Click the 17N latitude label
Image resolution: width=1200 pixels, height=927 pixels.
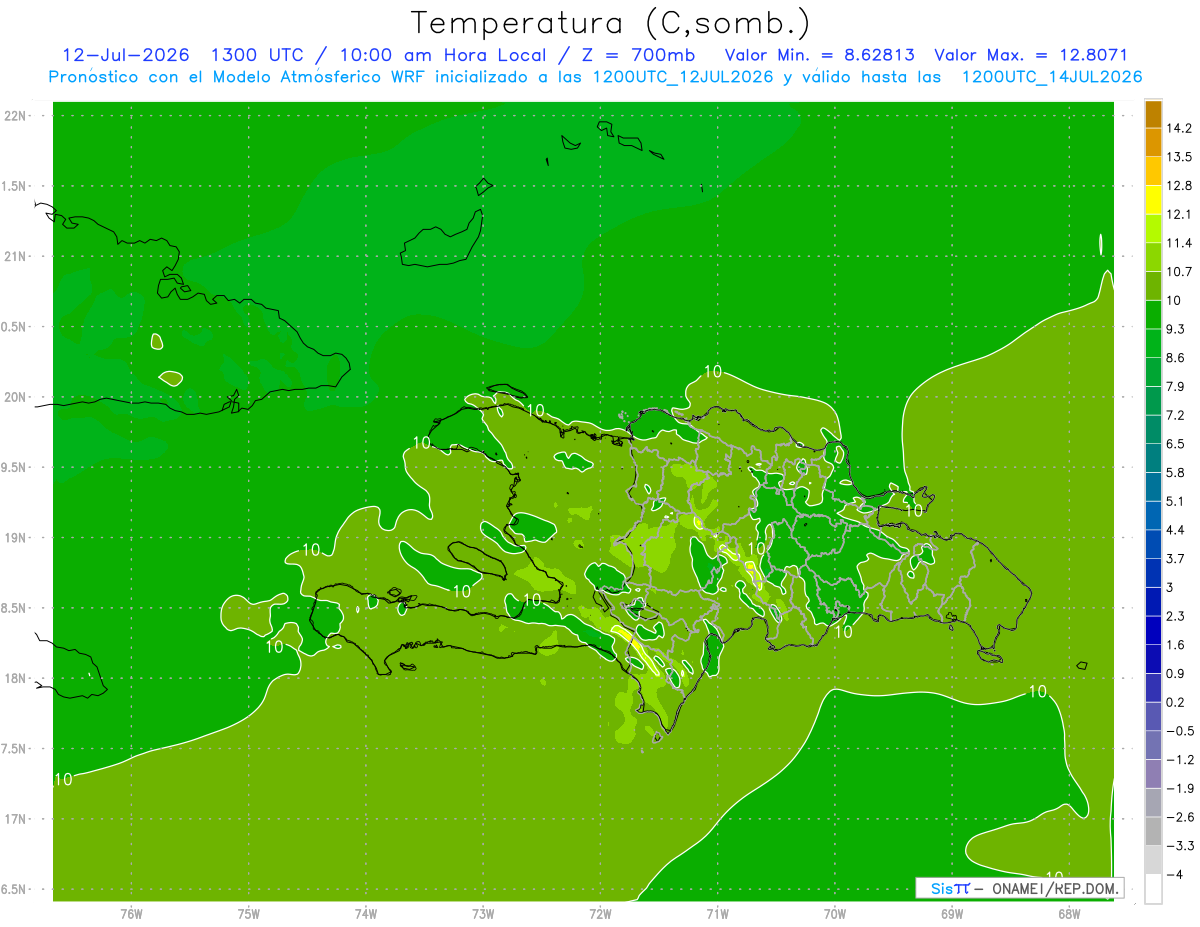pos(15,819)
